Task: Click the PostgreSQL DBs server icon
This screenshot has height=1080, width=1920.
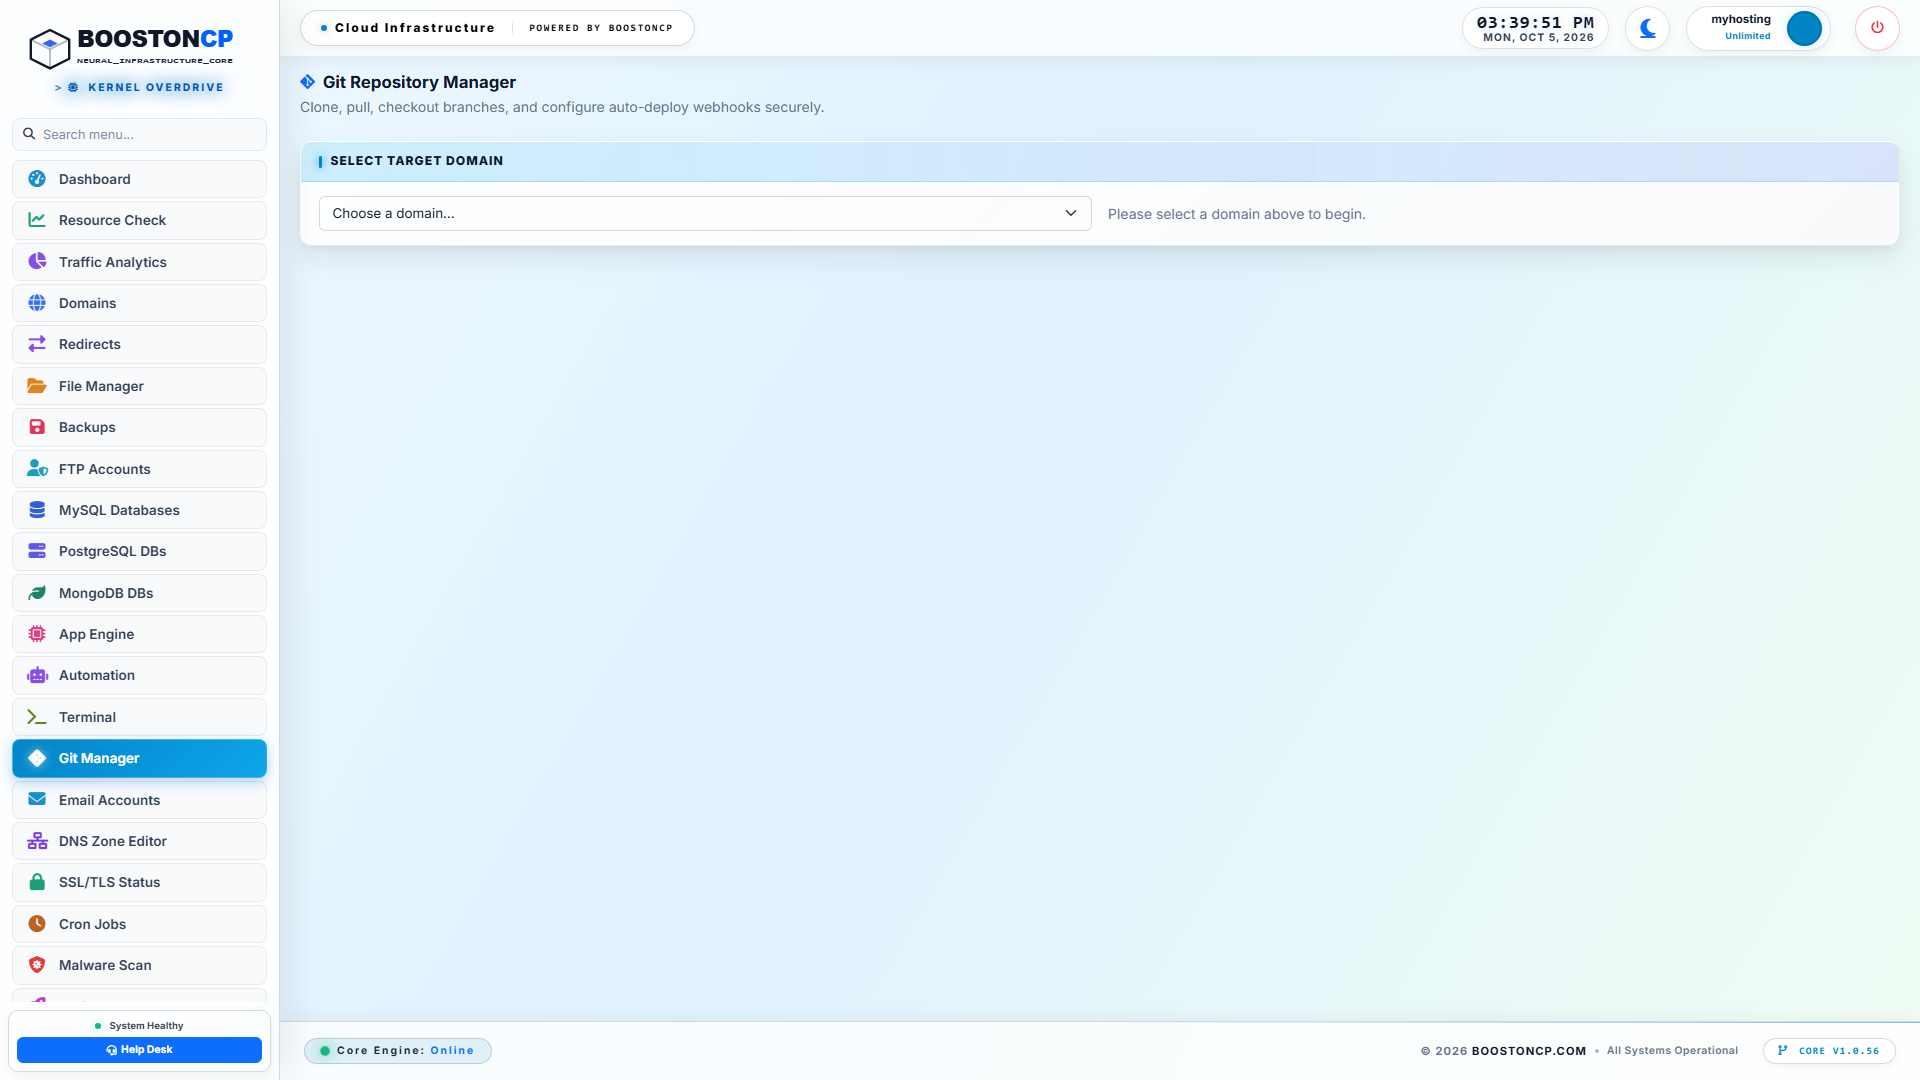Action: [37, 551]
